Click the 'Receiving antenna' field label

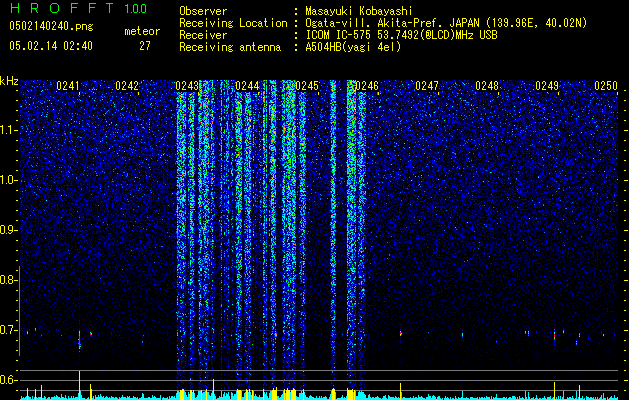point(230,47)
